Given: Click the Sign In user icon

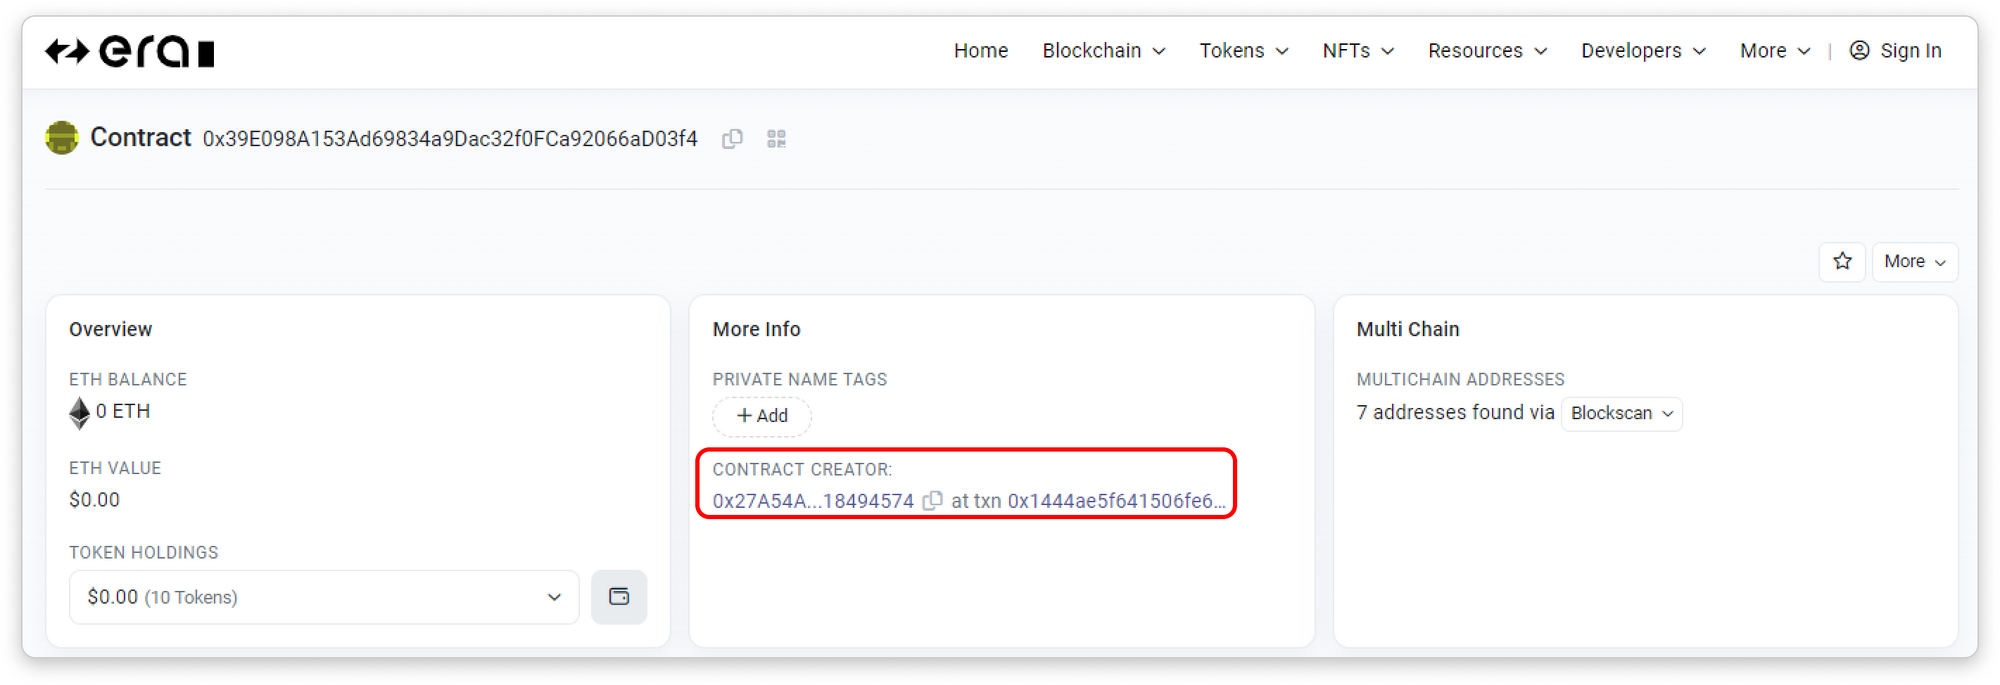Looking at the screenshot, I should point(1859,51).
